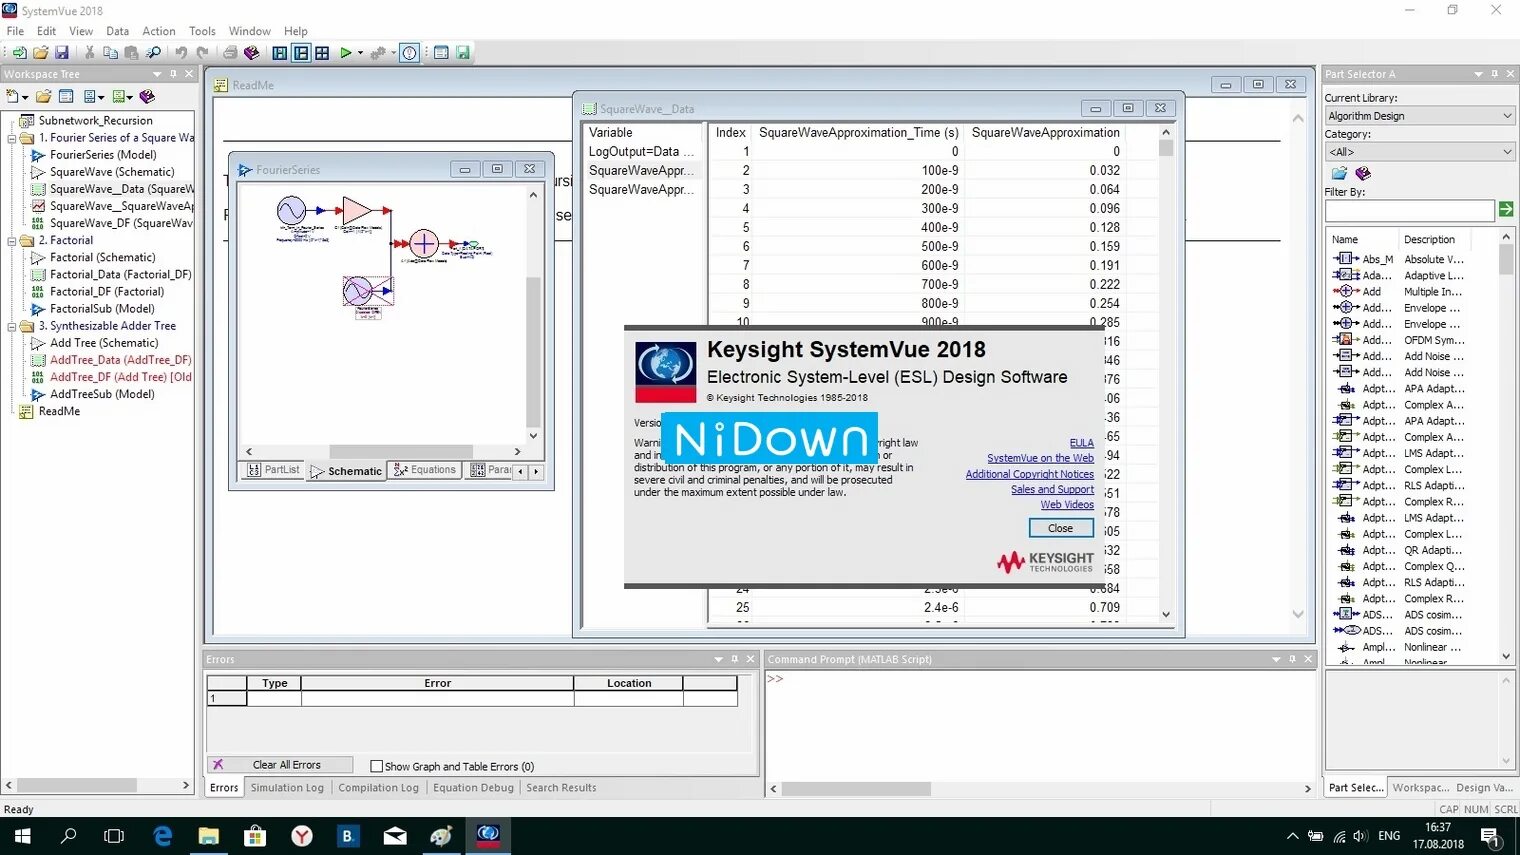This screenshot has height=855, width=1520.
Task: Open a workspace with the main toolbar folder icon
Action: pyautogui.click(x=41, y=53)
